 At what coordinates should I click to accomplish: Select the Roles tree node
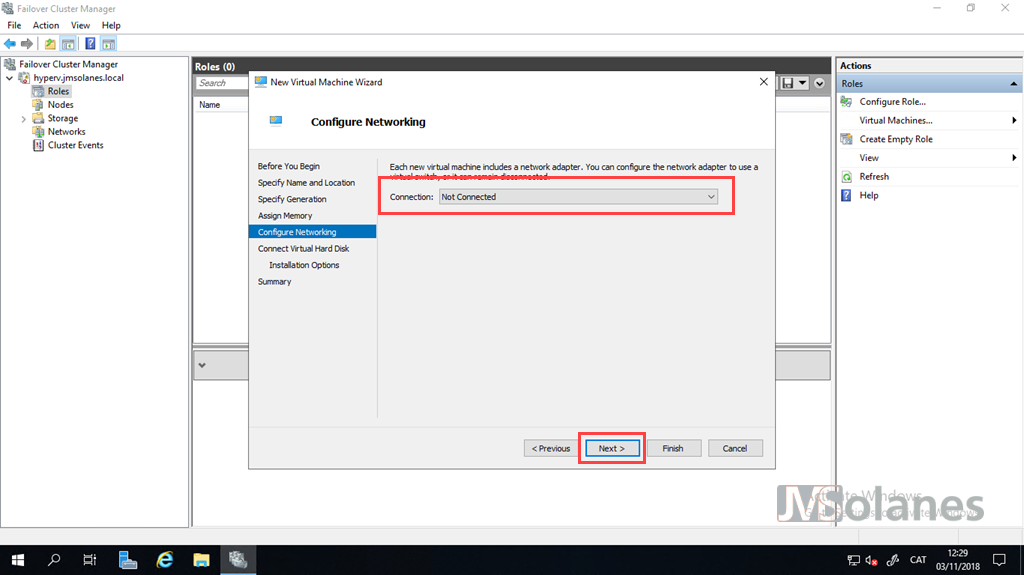click(x=58, y=91)
